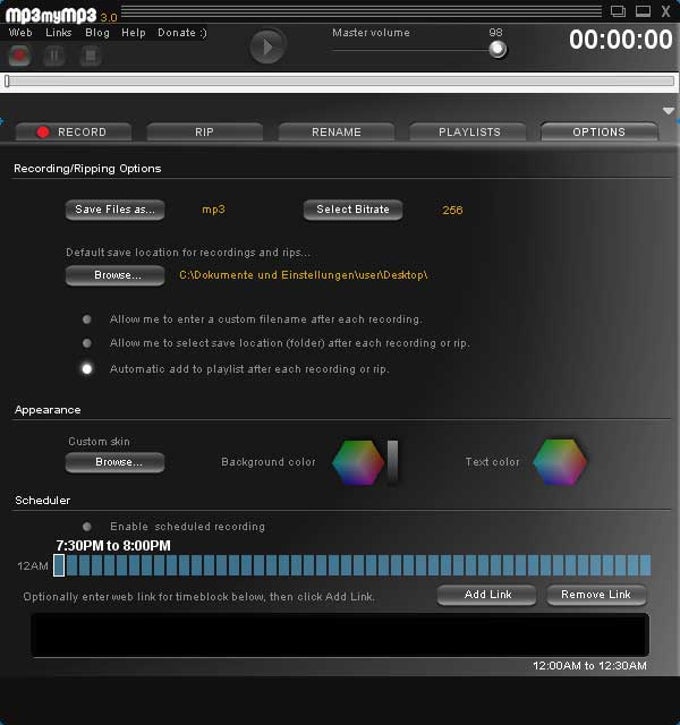The width and height of the screenshot is (680, 725).
Task: Click the minimize window icon
Action: pyautogui.click(x=643, y=11)
